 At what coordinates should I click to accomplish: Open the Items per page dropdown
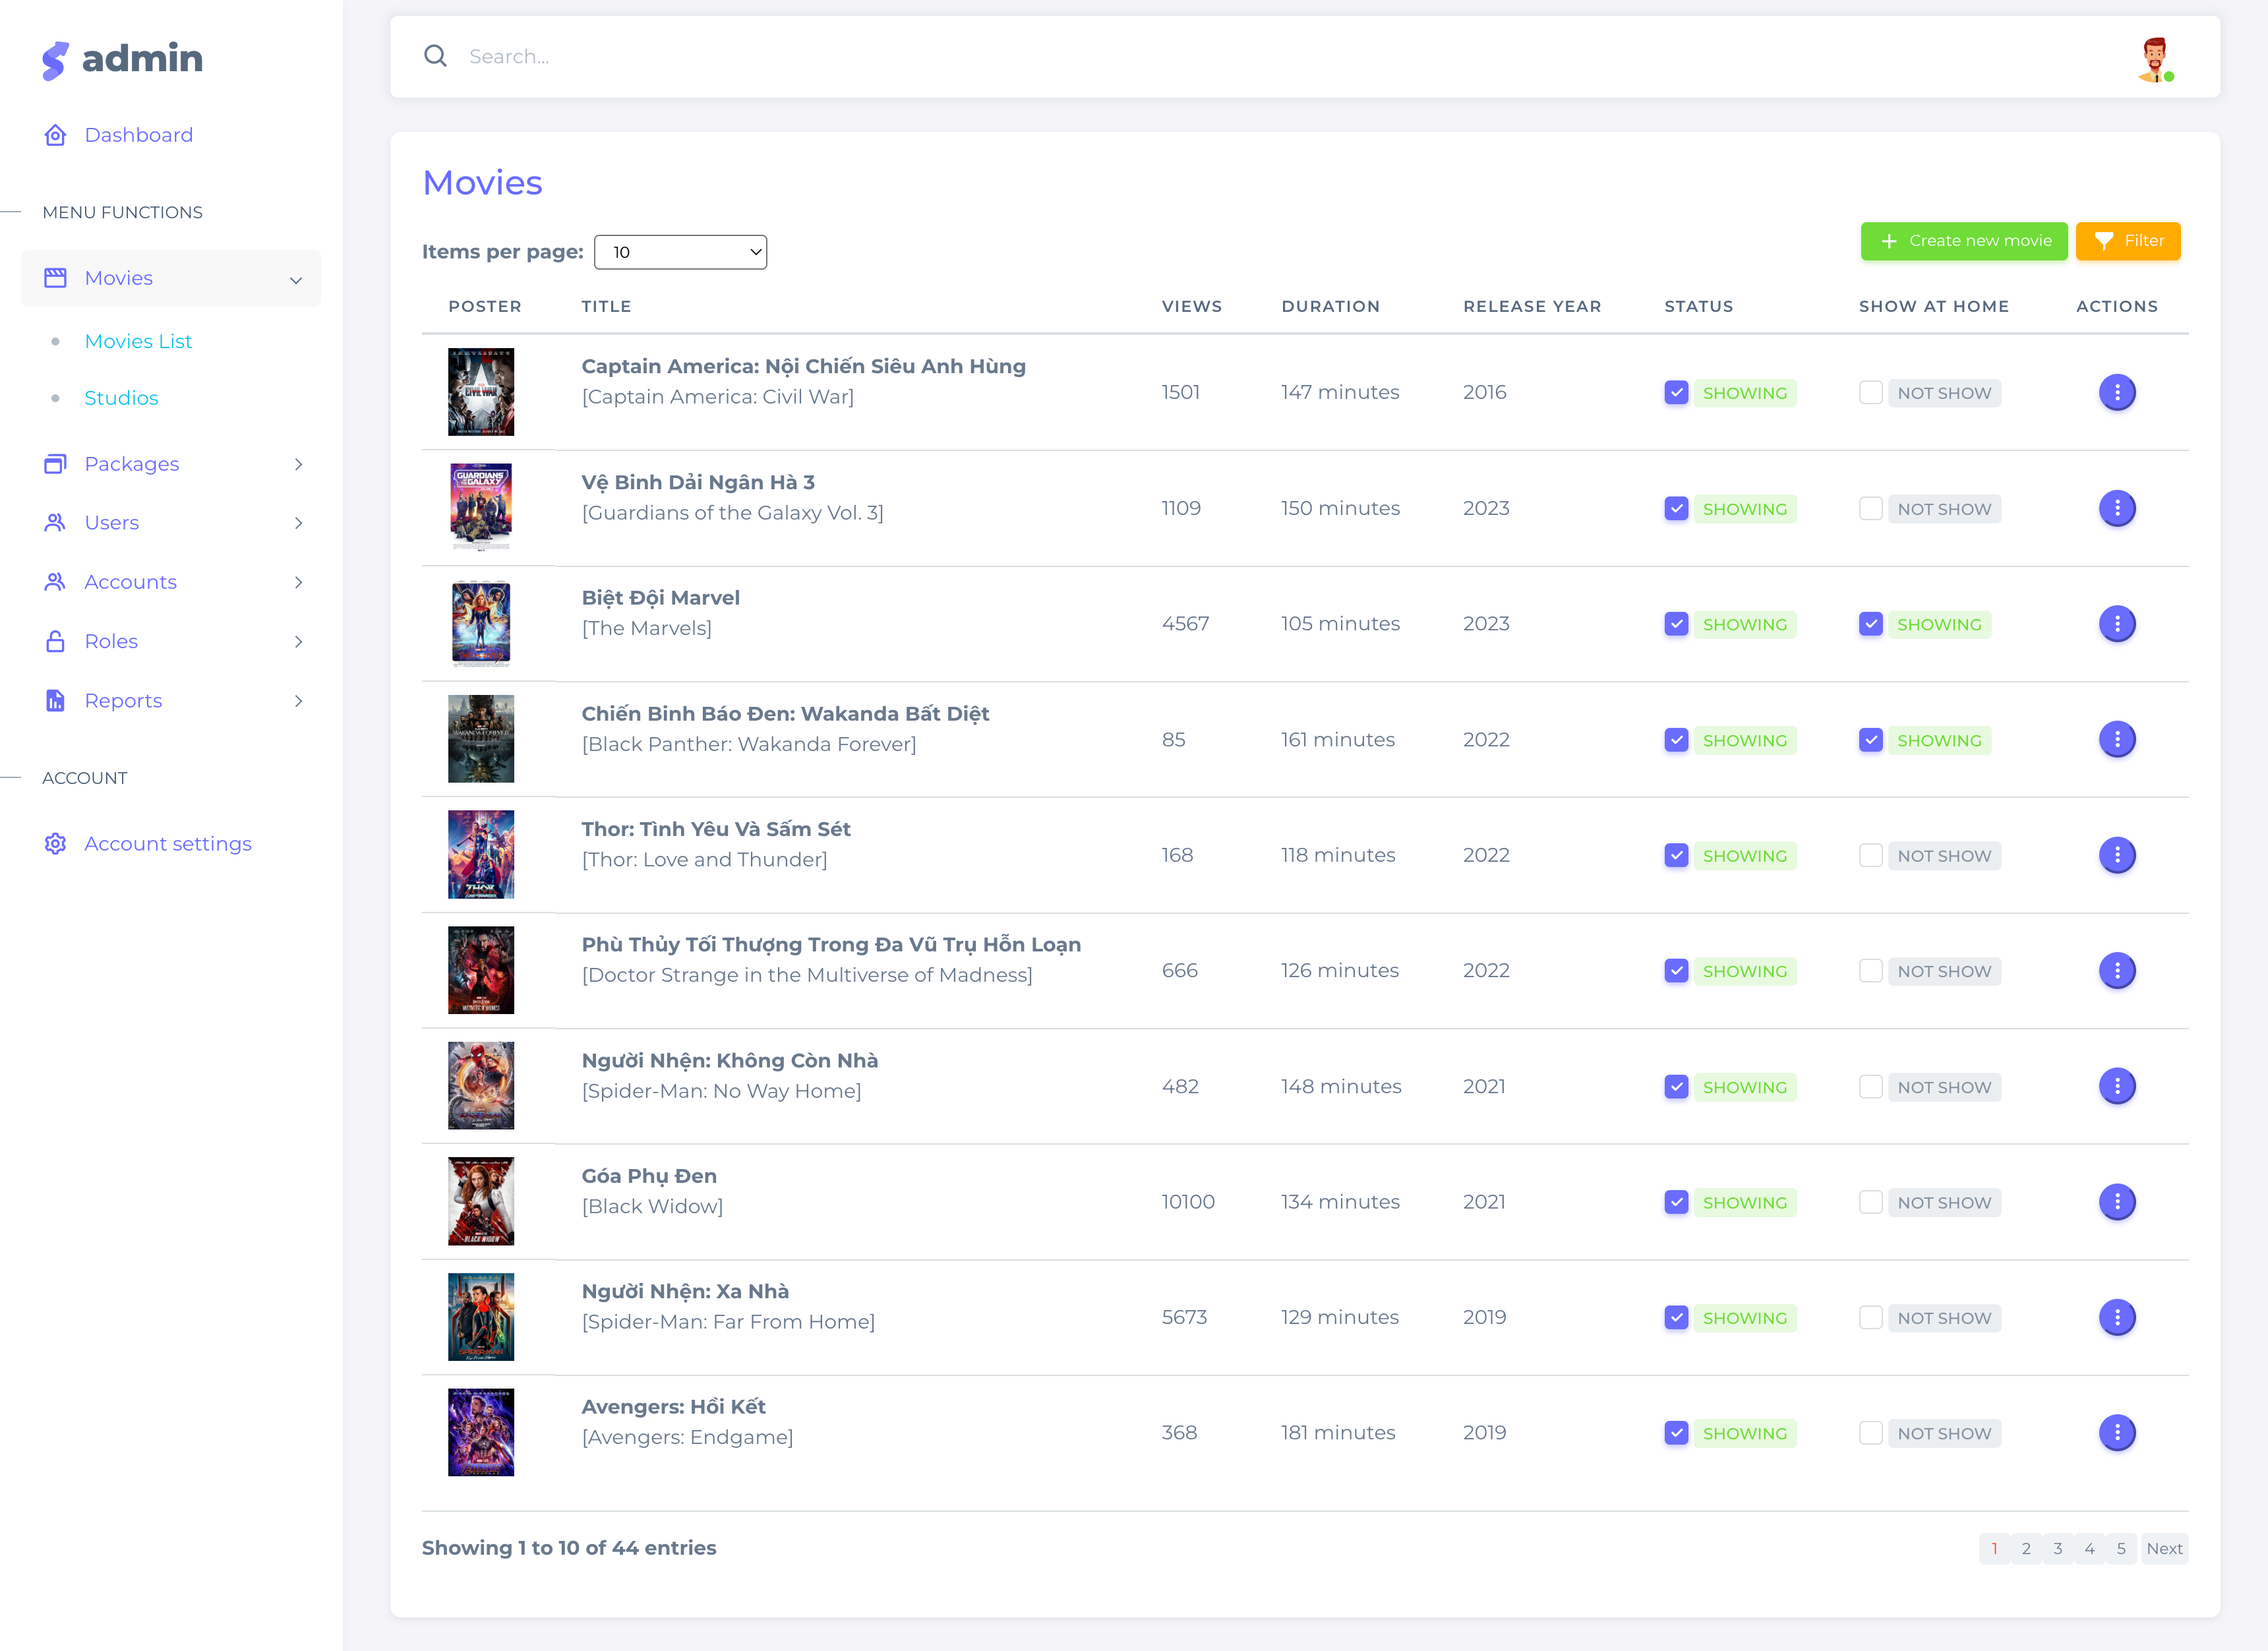pos(680,252)
